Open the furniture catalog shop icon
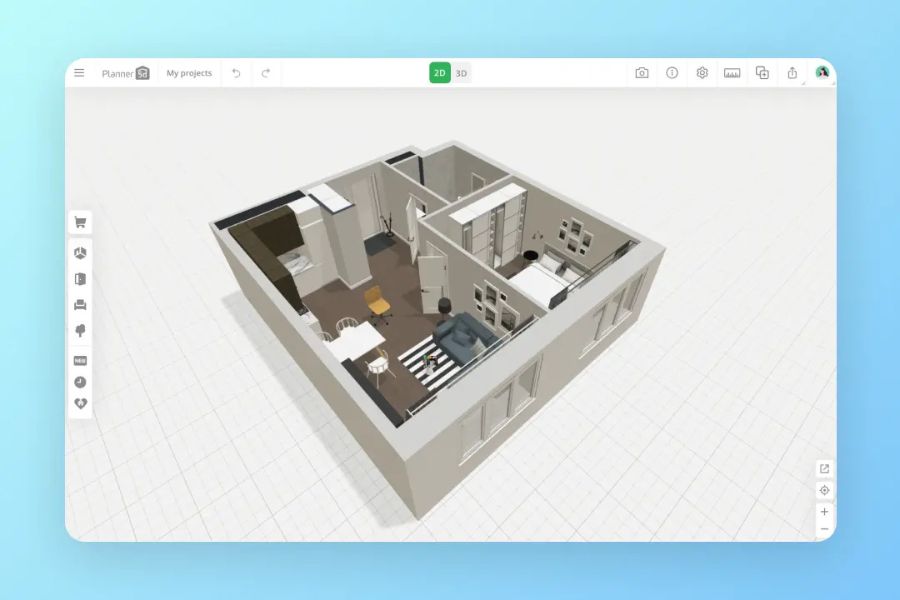Image resolution: width=900 pixels, height=600 pixels. 80,221
